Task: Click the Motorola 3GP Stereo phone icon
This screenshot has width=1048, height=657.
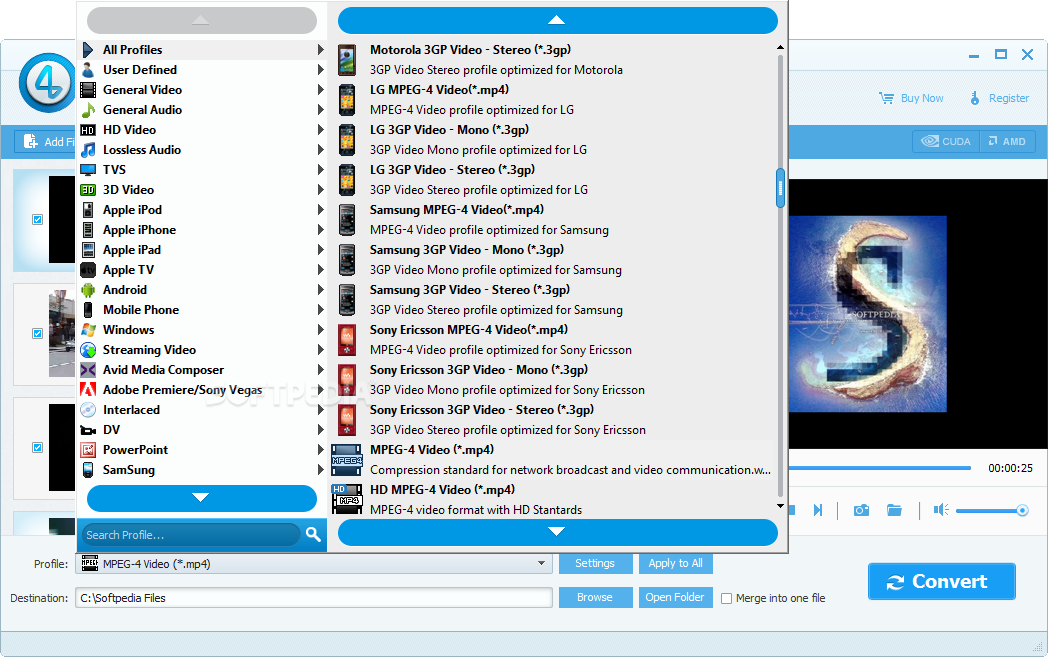Action: coord(347,59)
